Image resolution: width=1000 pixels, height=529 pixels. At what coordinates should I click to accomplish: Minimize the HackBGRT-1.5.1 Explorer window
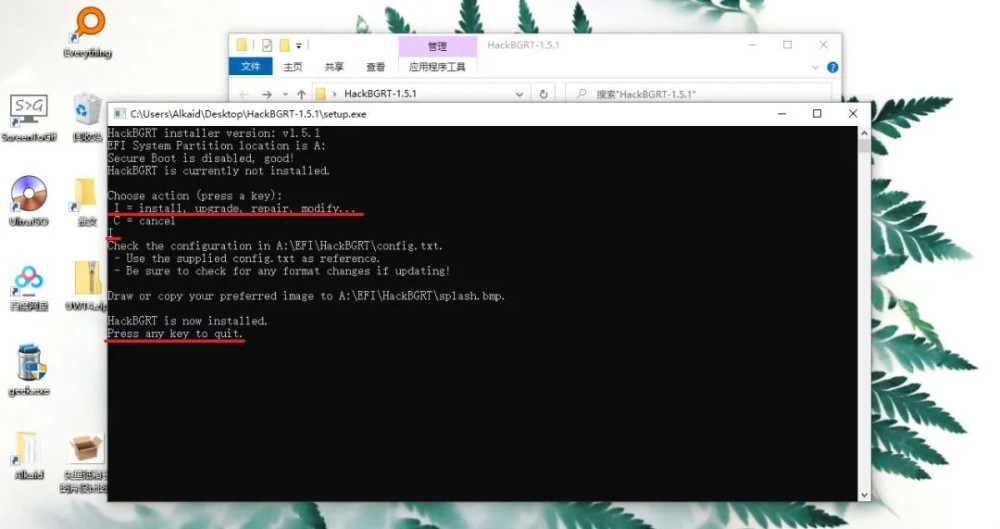pyautogui.click(x=753, y=45)
